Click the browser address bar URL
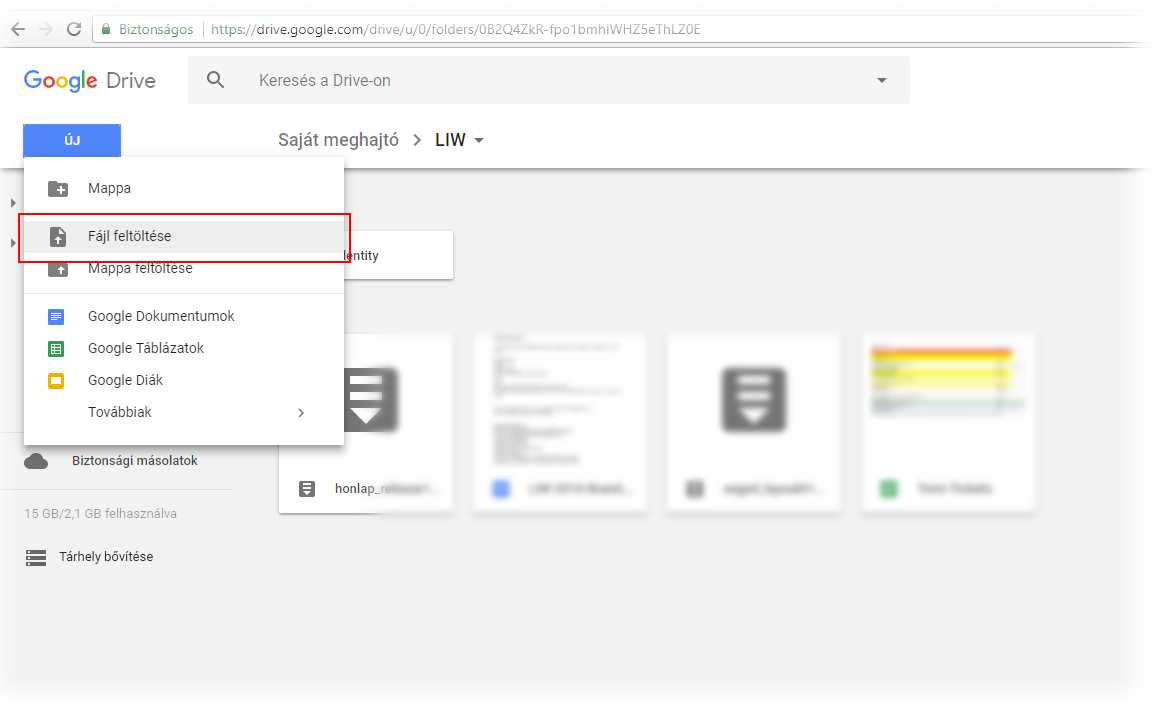Image resolution: width=1159 pixels, height=717 pixels. [x=455, y=29]
